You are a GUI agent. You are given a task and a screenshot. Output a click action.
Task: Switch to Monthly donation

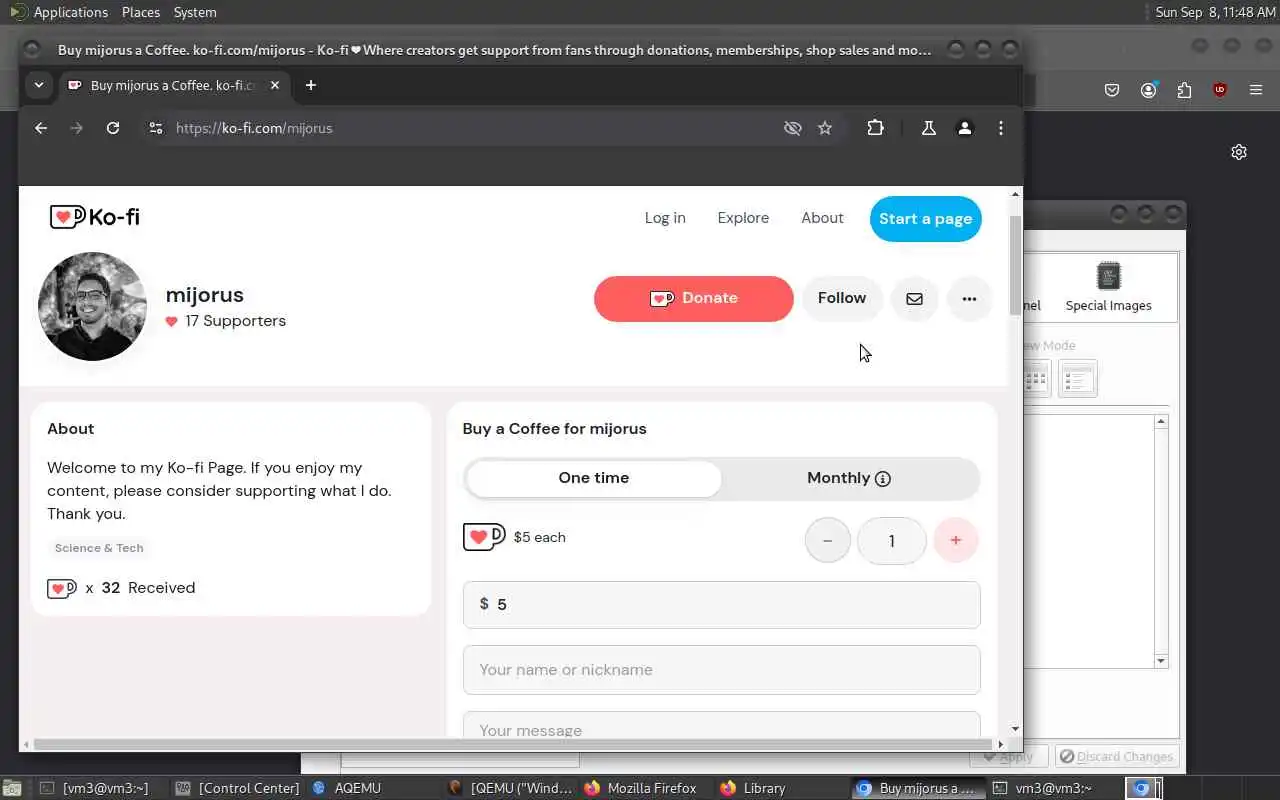[x=849, y=478]
